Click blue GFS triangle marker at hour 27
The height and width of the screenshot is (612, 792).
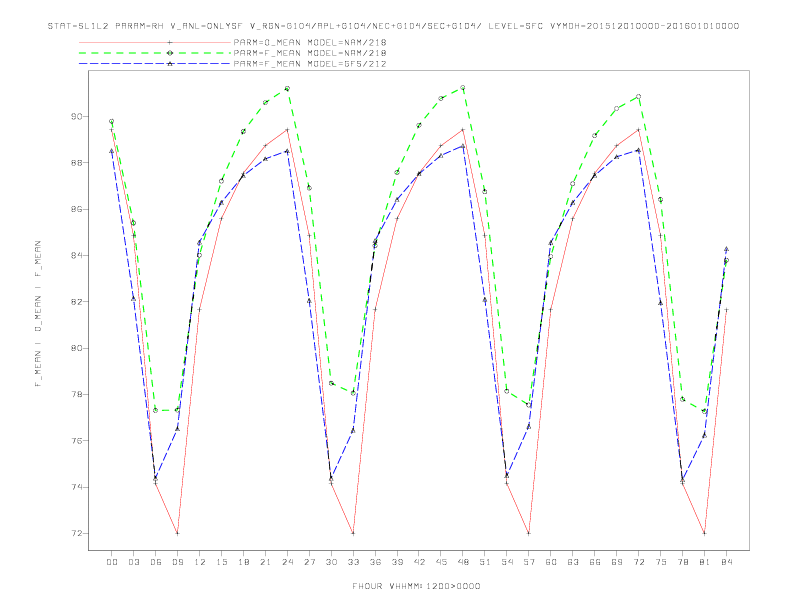(x=309, y=301)
